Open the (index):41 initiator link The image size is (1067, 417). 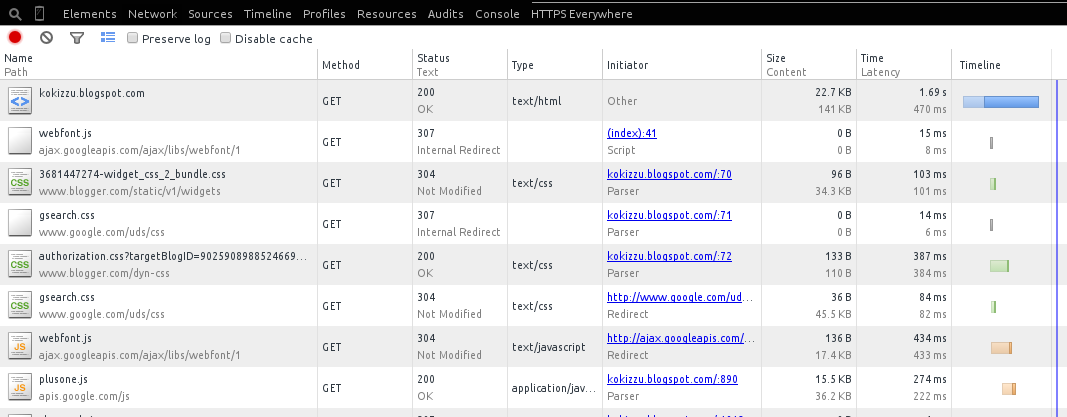(631, 133)
